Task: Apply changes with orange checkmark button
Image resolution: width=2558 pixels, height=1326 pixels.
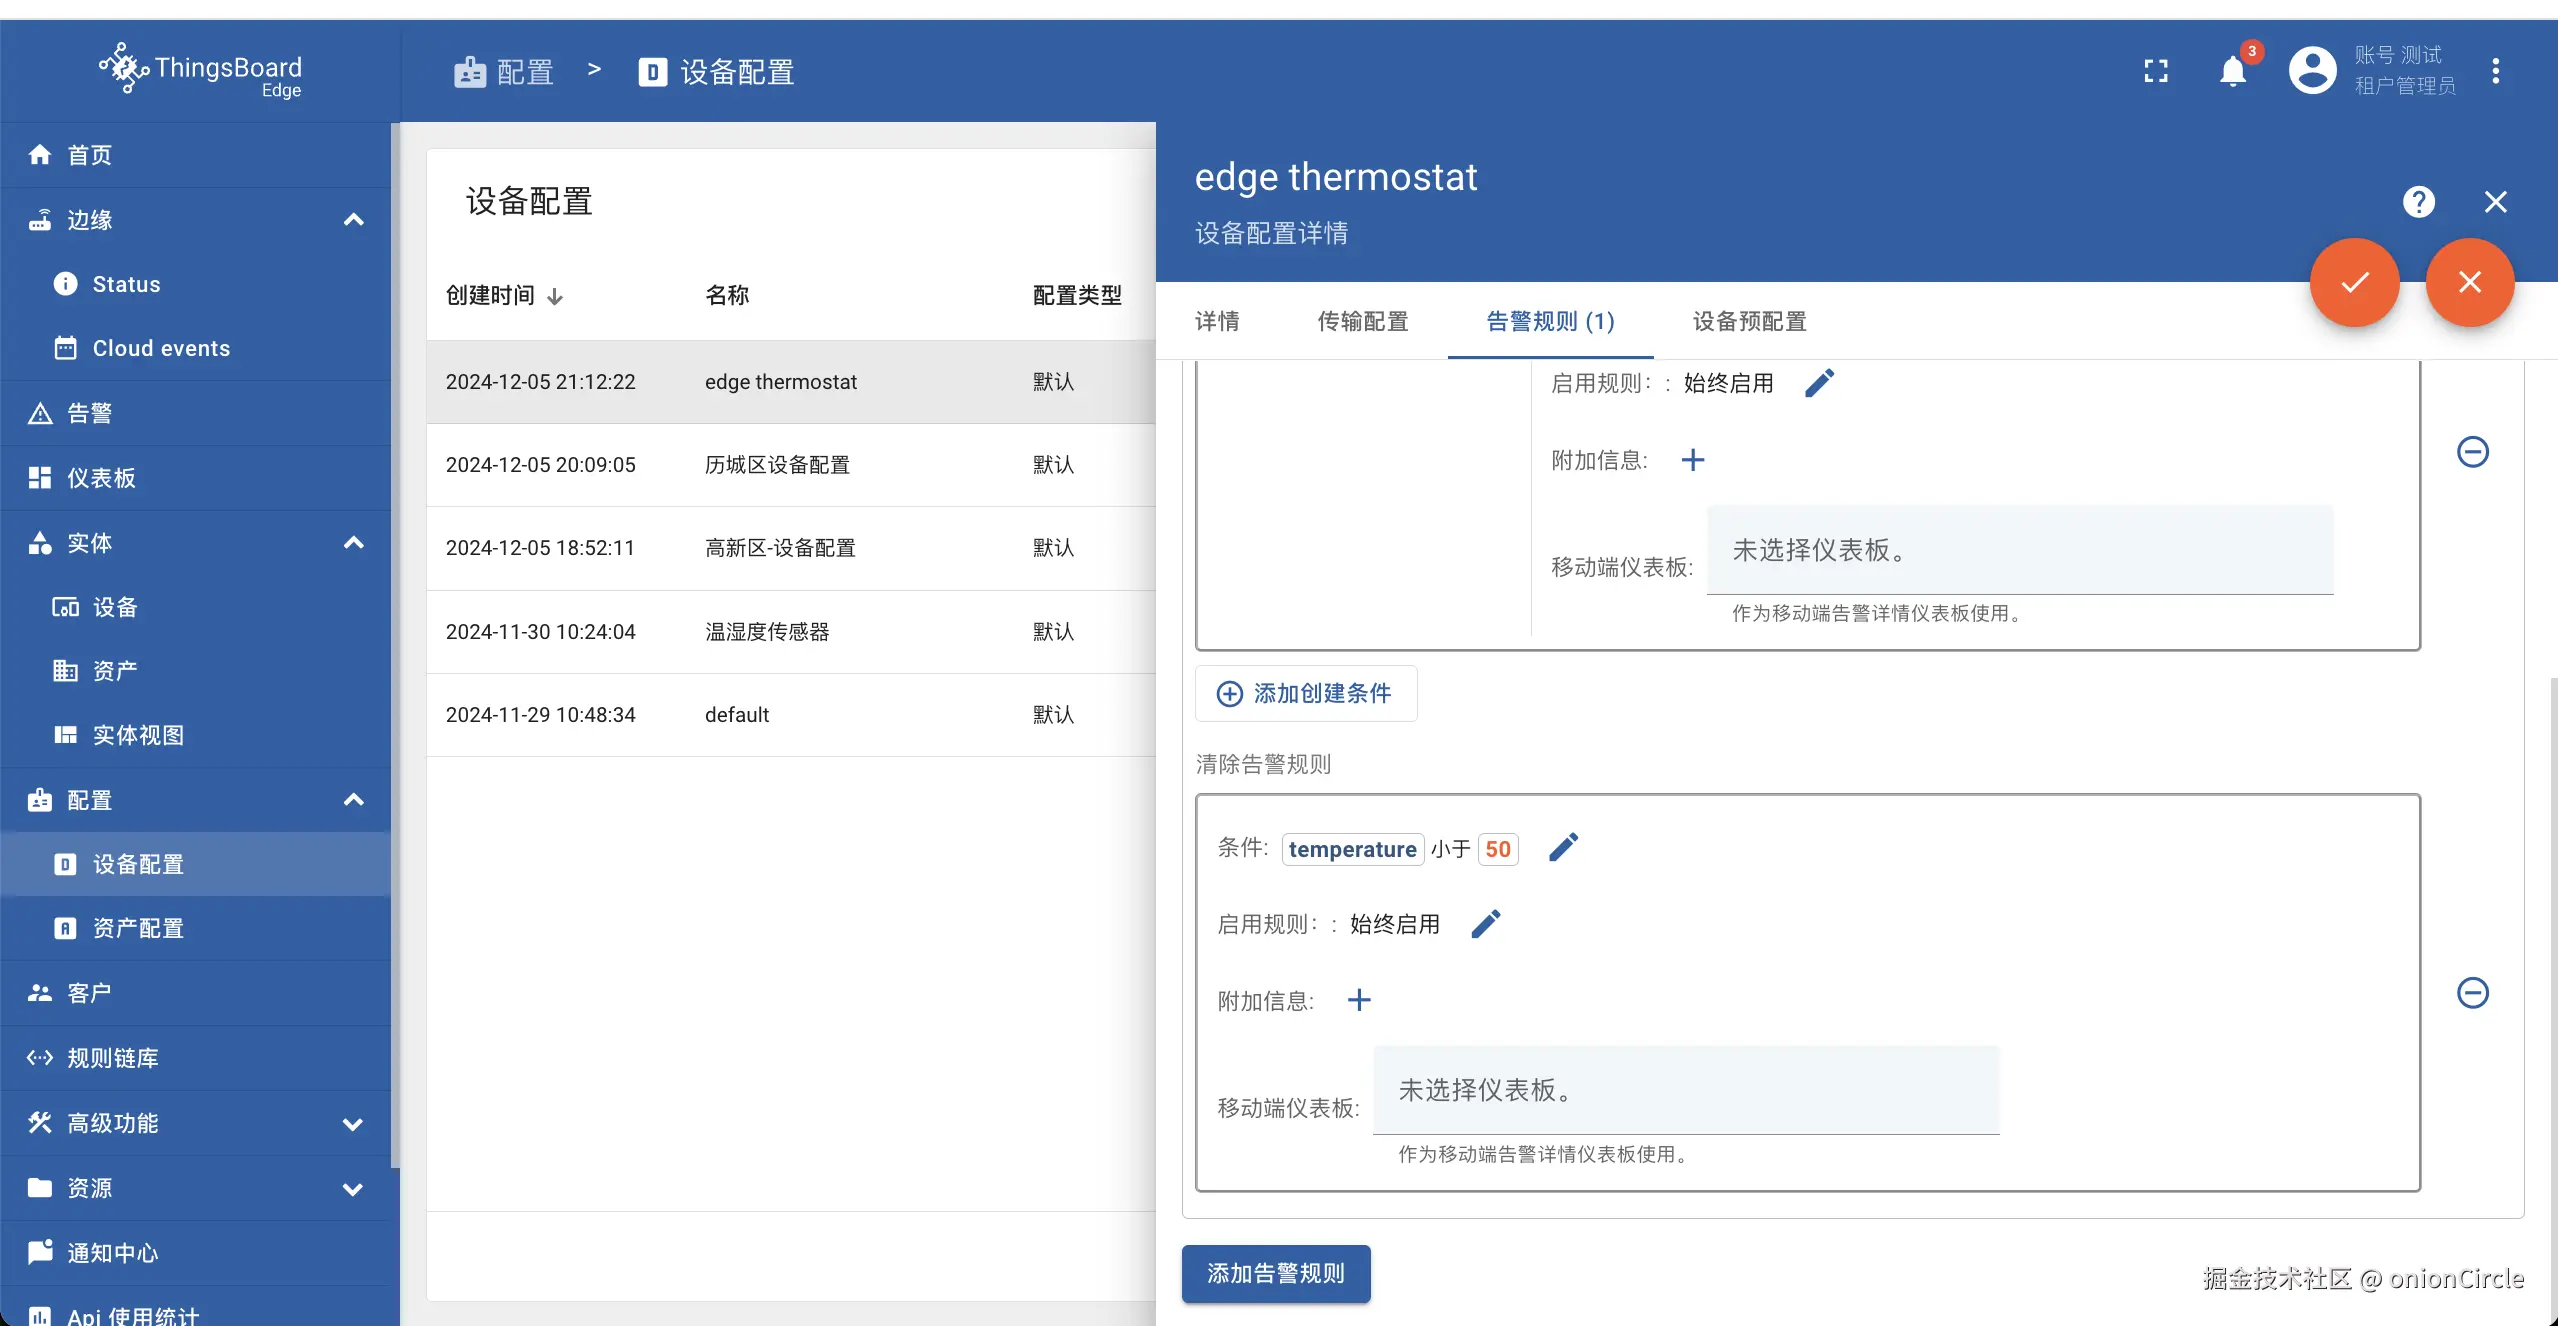Action: [x=2354, y=283]
